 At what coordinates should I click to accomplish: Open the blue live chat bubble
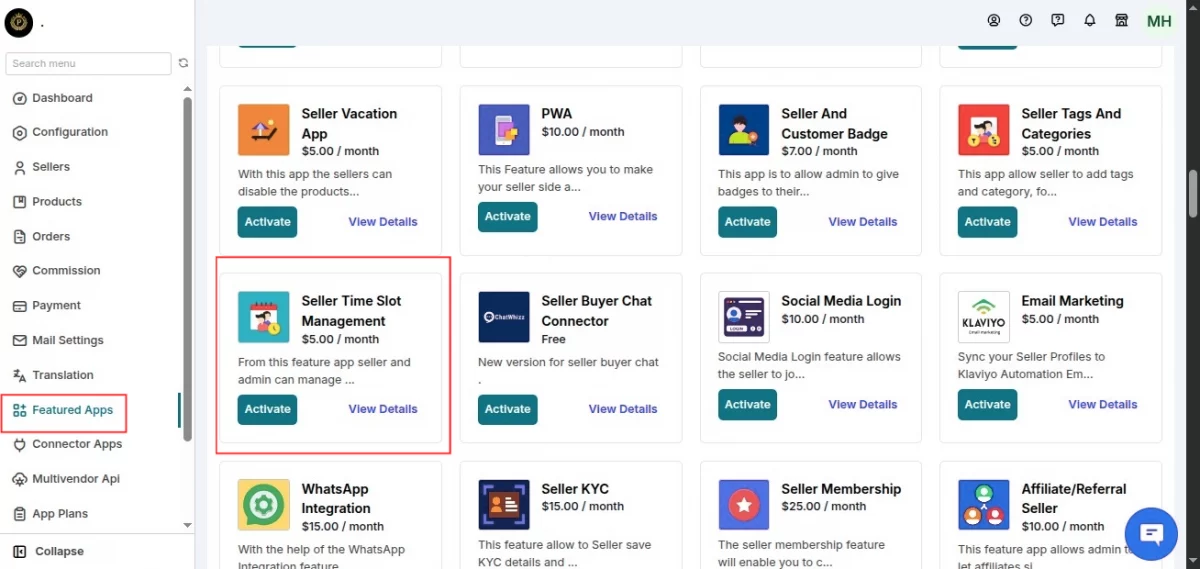tap(1151, 534)
